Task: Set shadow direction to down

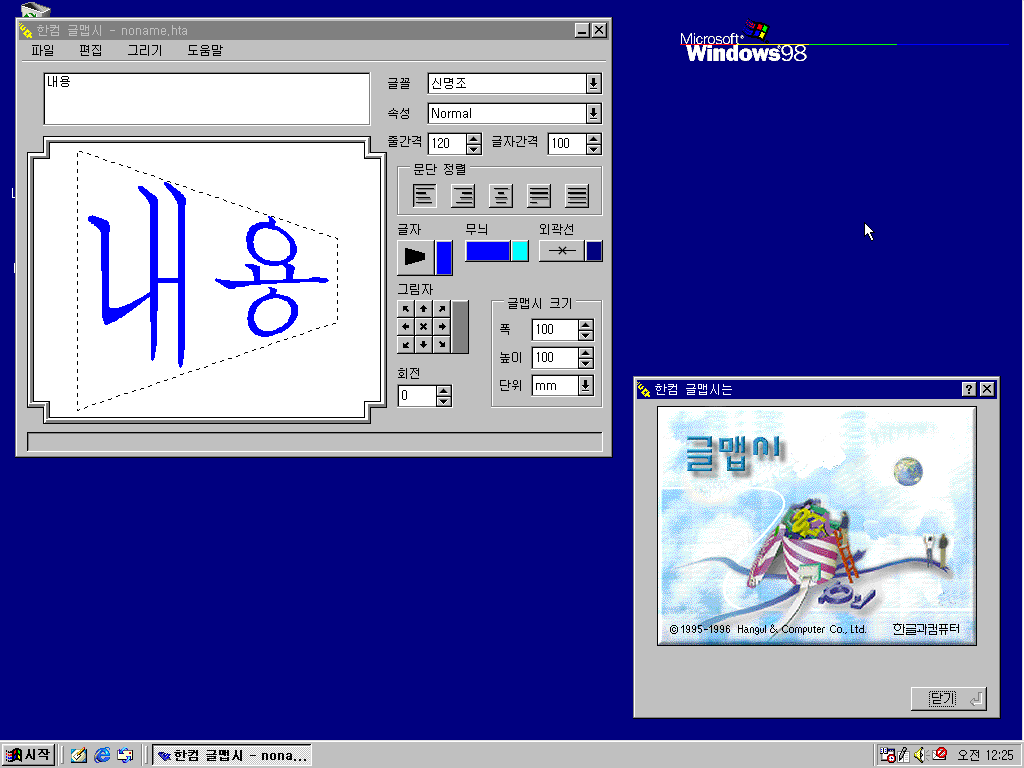Action: 424,344
